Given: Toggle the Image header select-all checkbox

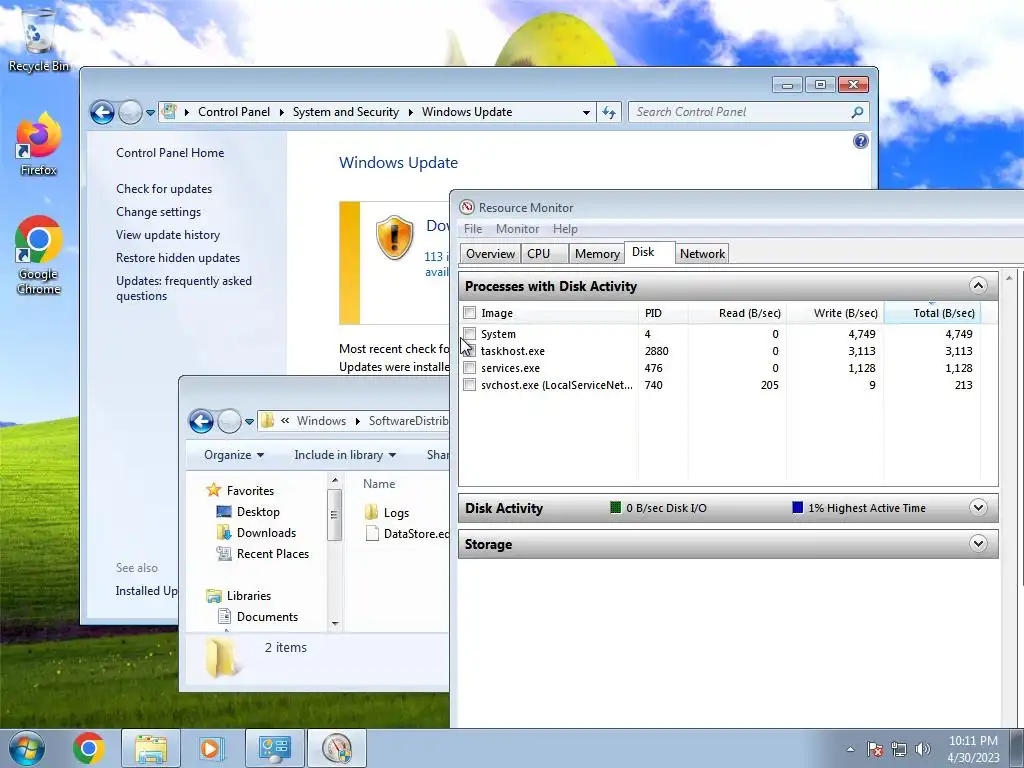Looking at the screenshot, I should 470,313.
